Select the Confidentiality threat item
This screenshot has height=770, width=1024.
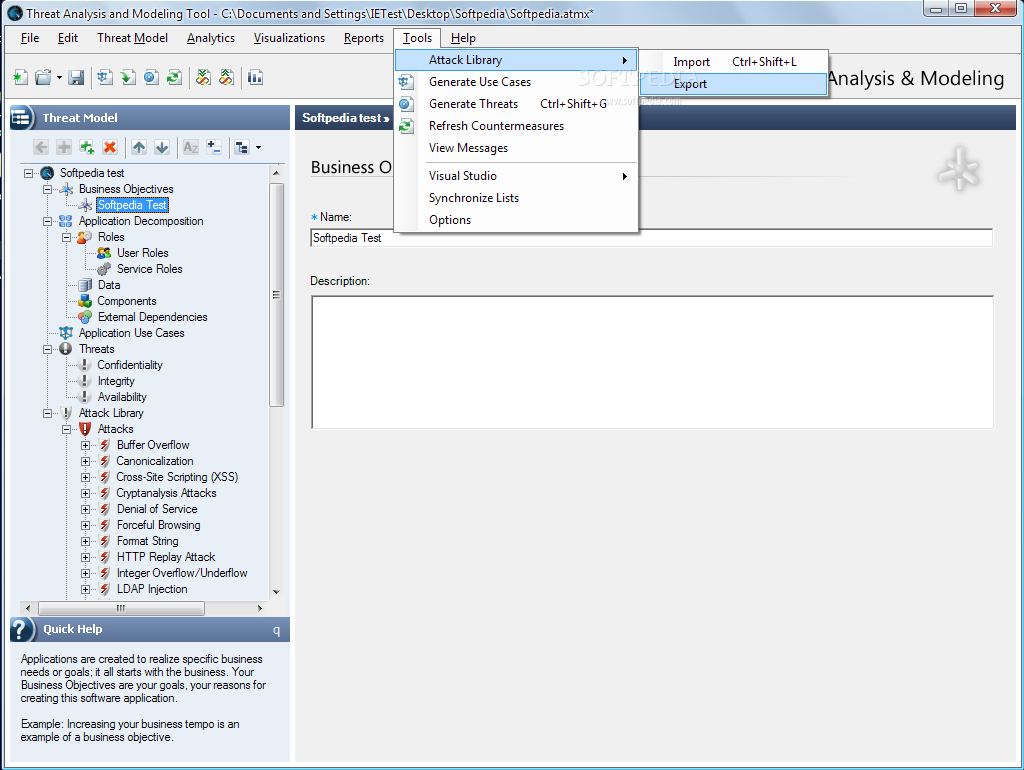[130, 365]
